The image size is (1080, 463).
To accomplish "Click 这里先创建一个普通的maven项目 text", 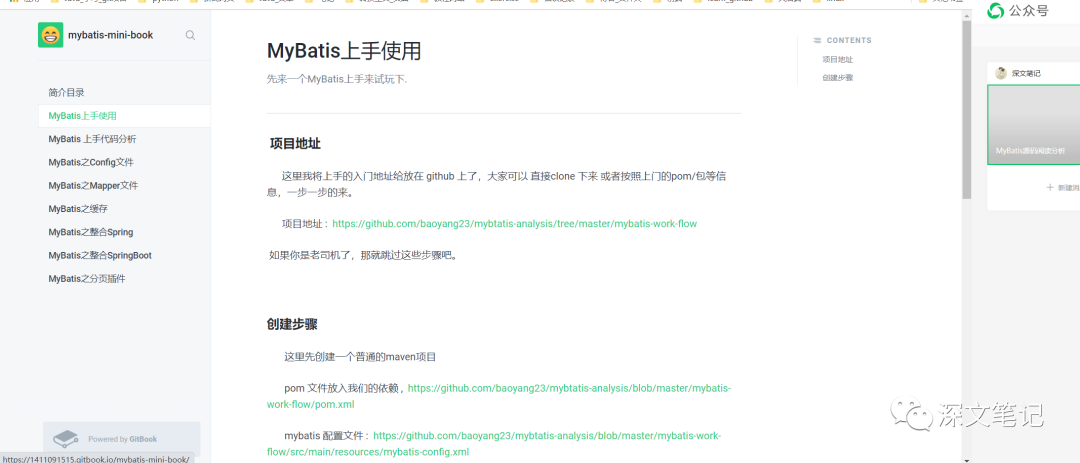I will 360,358.
